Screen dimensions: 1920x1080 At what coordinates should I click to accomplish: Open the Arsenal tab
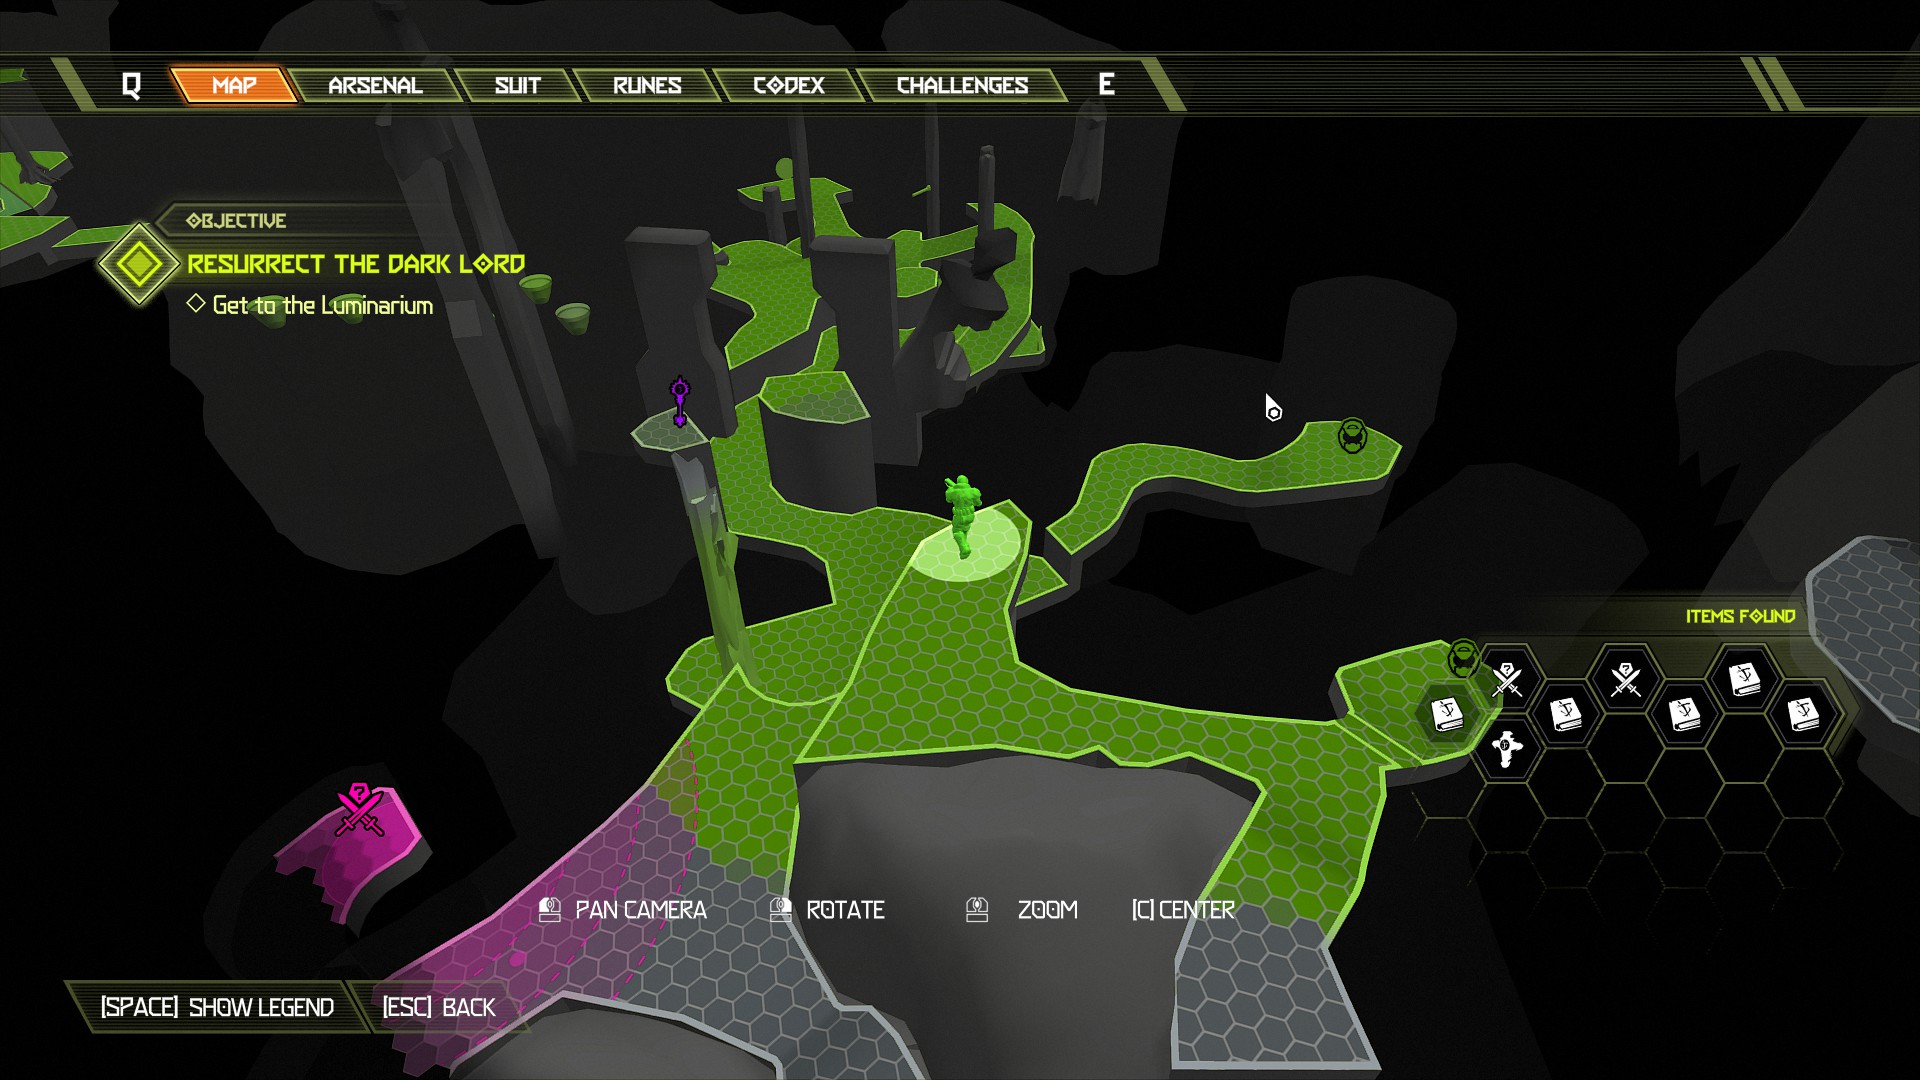coord(375,85)
